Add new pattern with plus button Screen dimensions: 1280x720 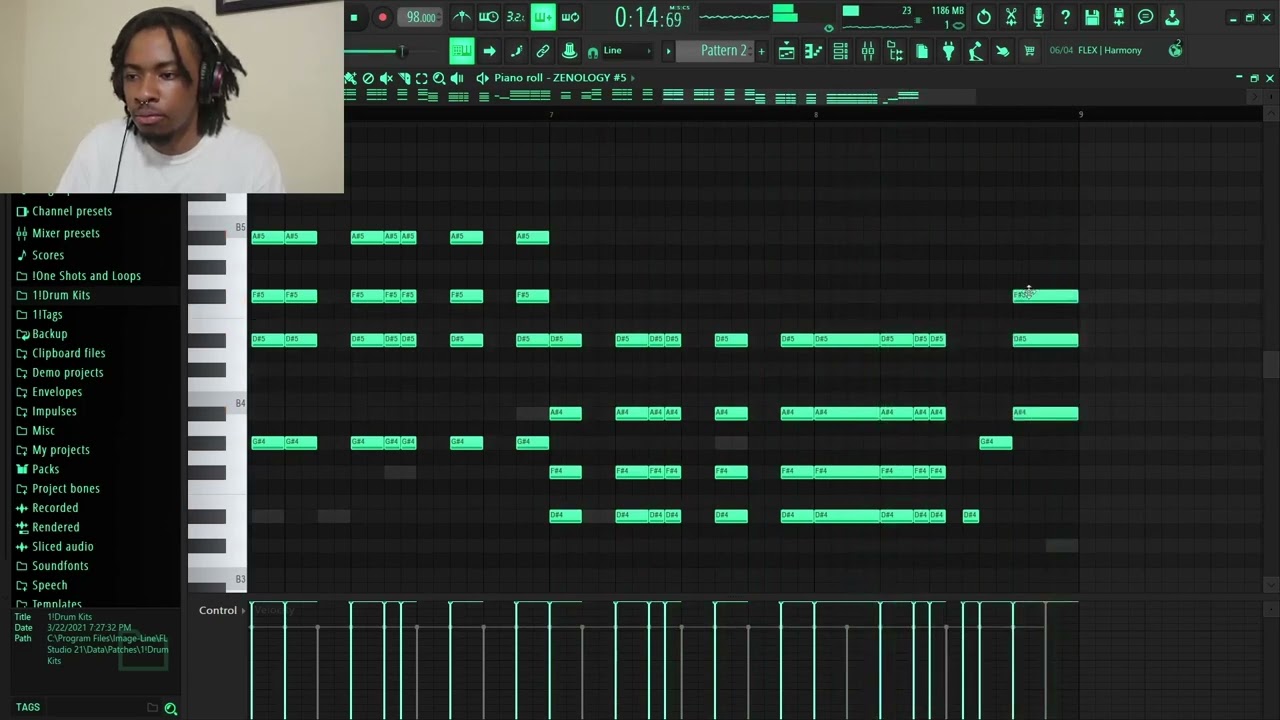coord(761,51)
